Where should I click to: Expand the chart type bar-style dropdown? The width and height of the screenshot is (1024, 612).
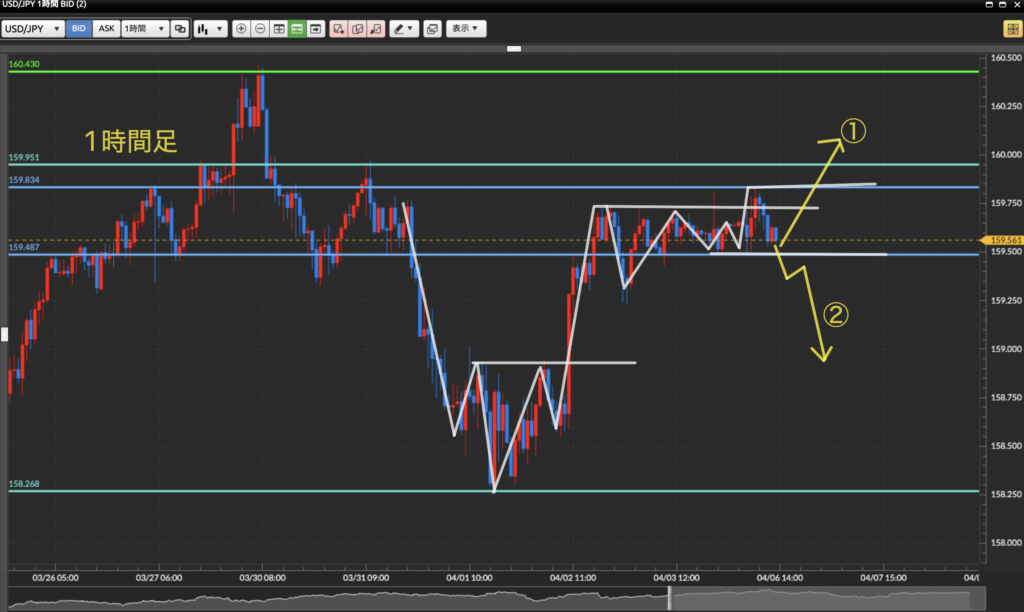(x=209, y=29)
